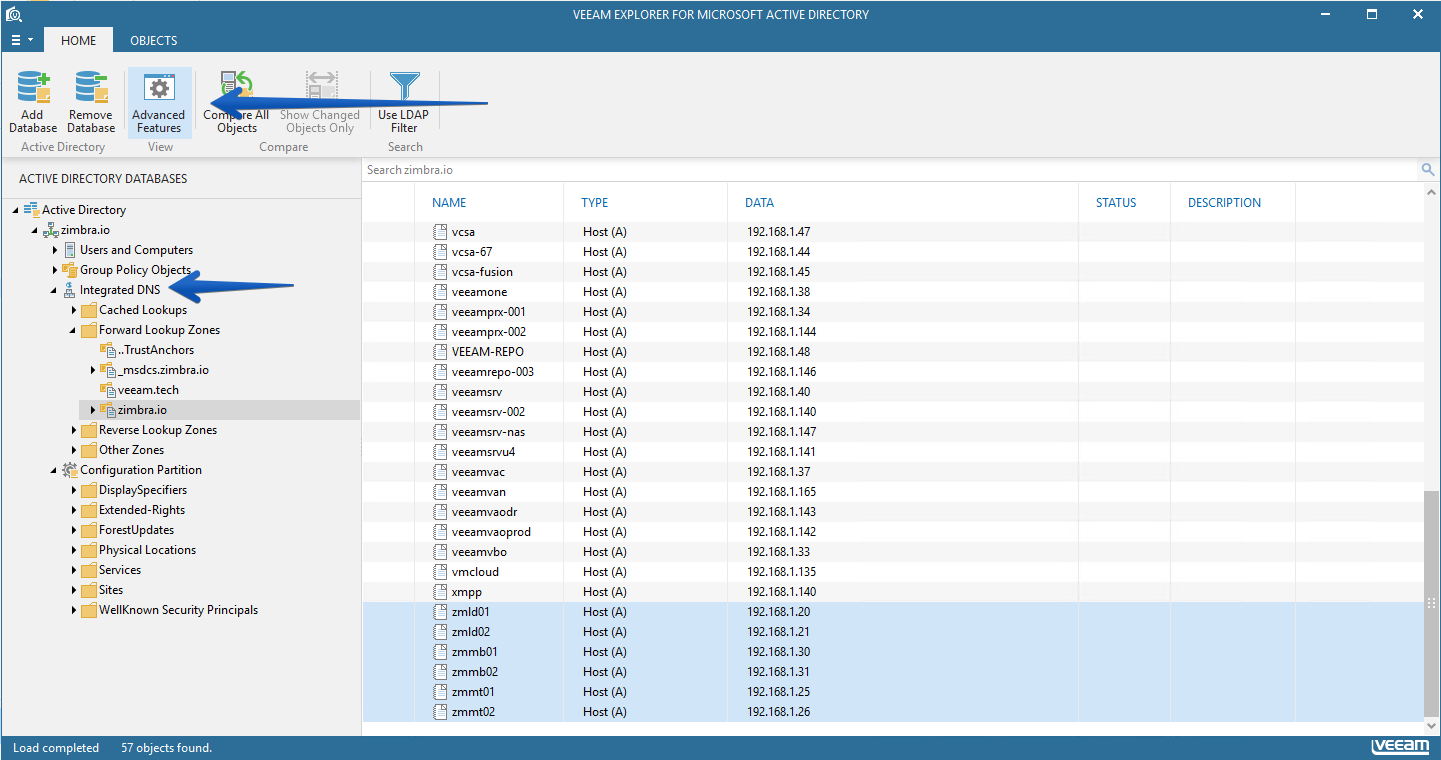Viewport: 1441px width, 760px height.
Task: Select the Extended-Rights tree folder
Action: (142, 510)
